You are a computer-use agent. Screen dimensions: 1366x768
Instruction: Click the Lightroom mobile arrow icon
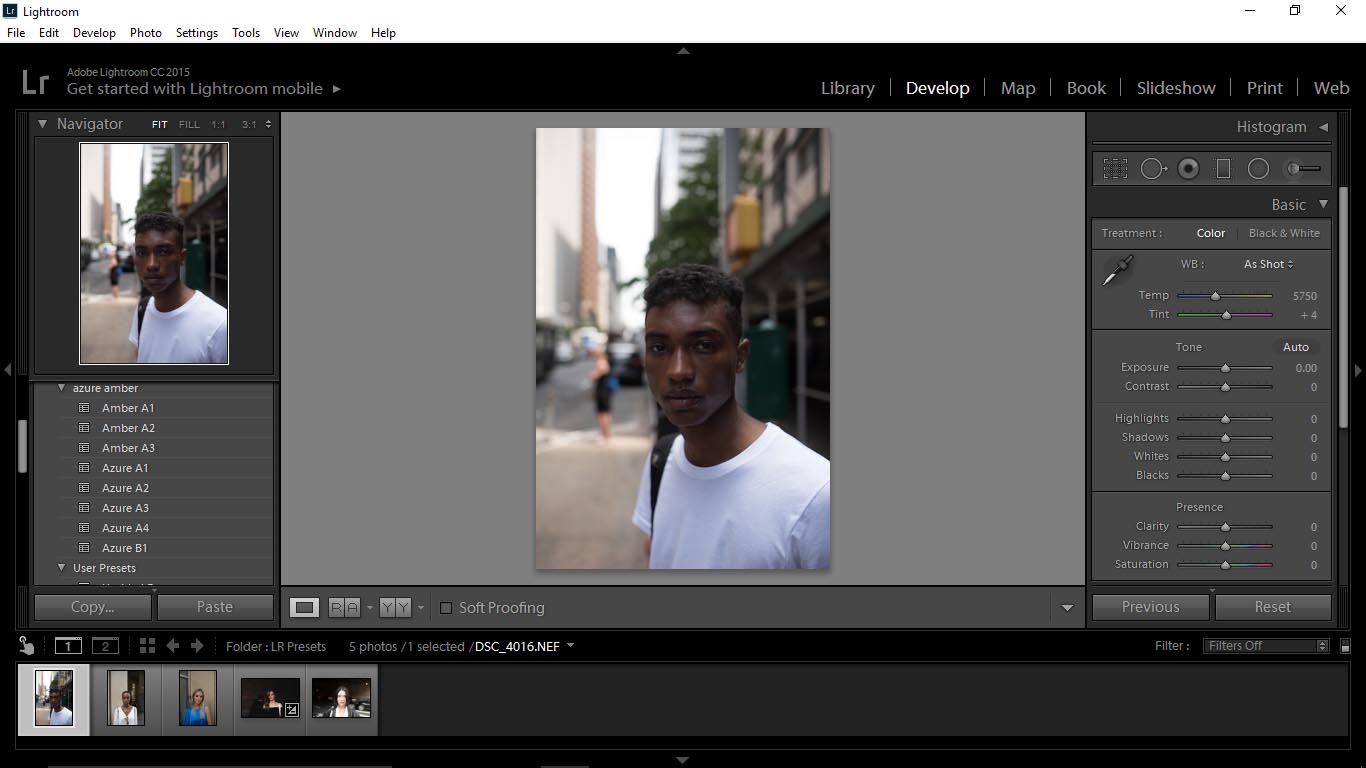click(336, 89)
